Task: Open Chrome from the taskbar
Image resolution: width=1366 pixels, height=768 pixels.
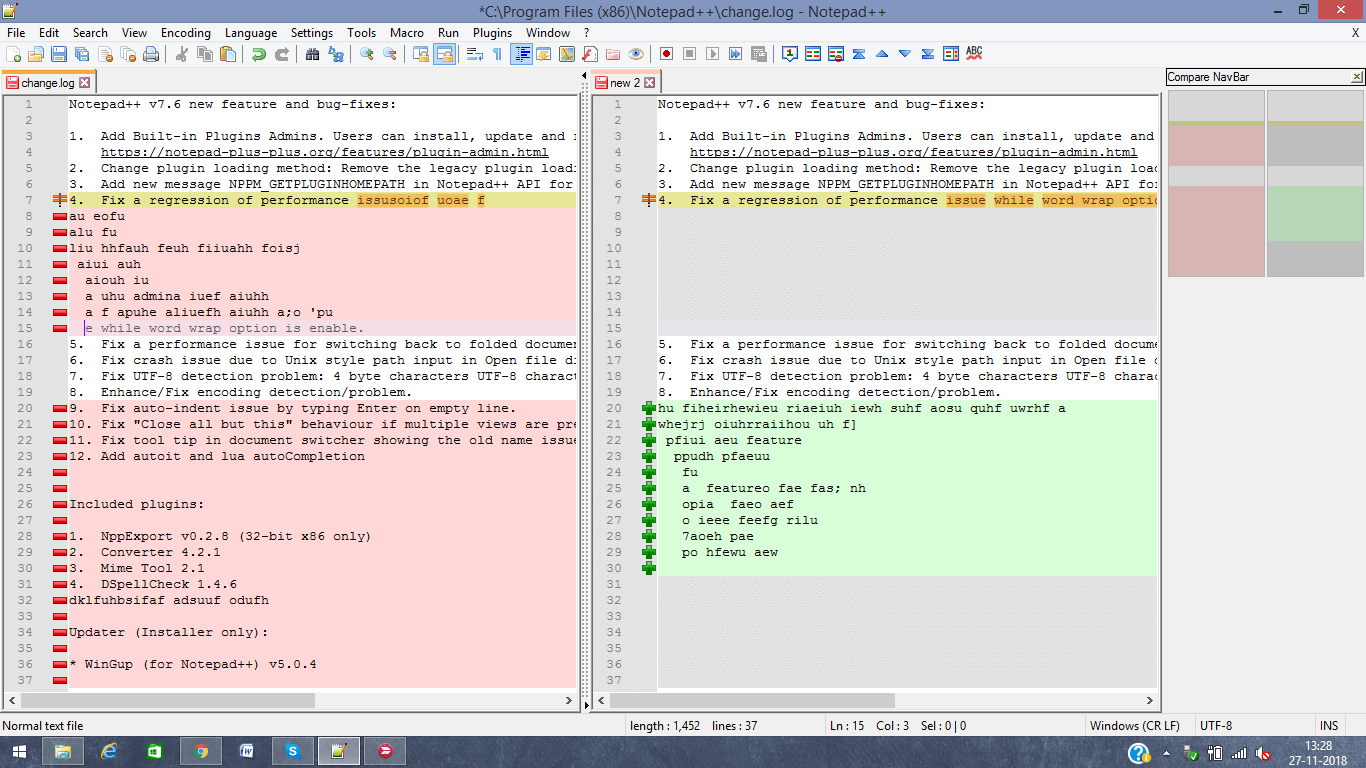Action: tap(201, 751)
